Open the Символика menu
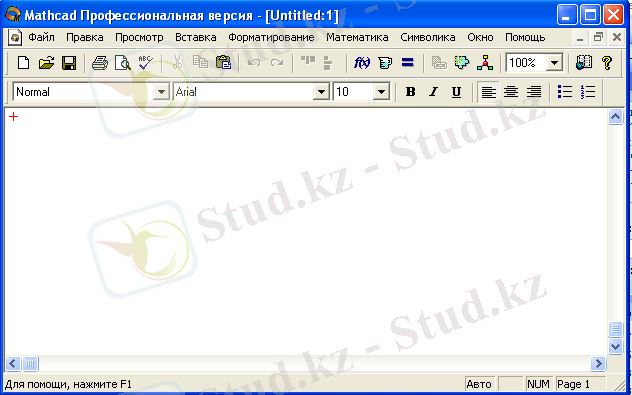This screenshot has width=632, height=395. (428, 37)
